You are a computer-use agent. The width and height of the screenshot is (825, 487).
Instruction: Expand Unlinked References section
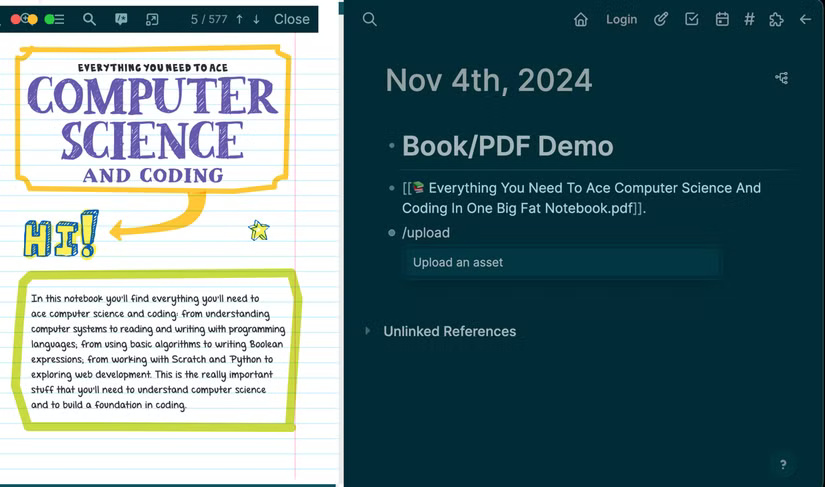click(368, 331)
